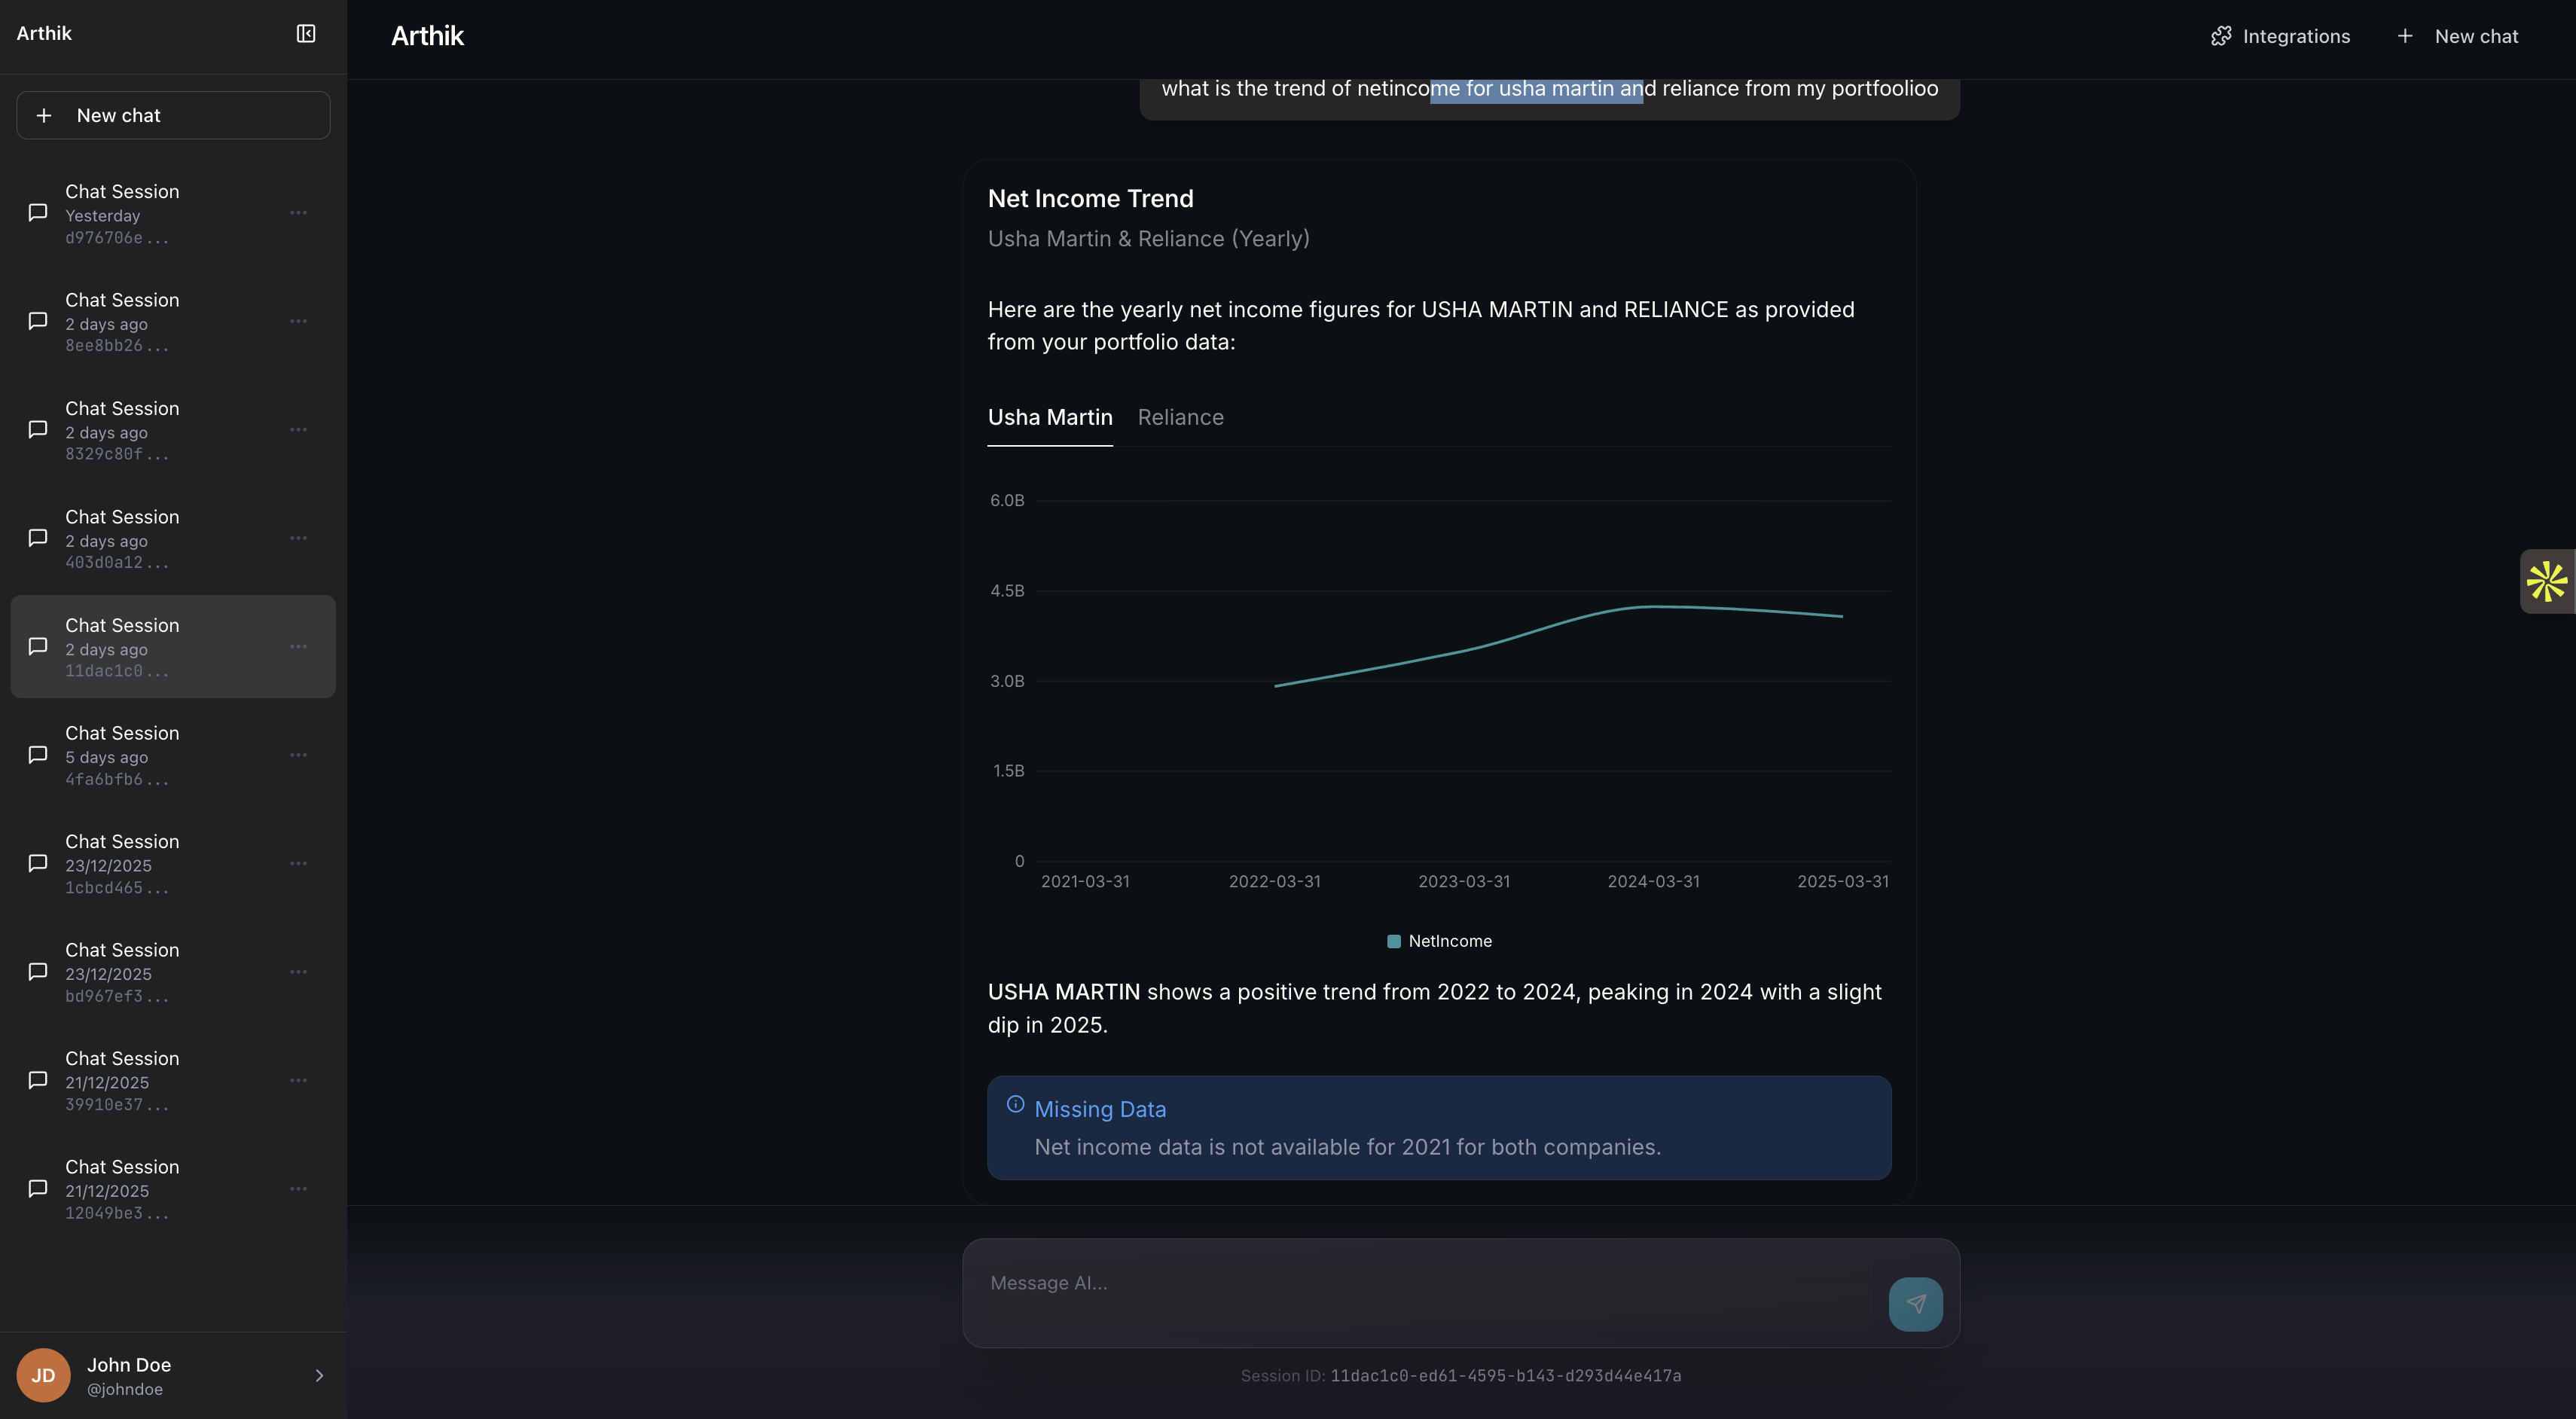Toggle the NetIncome legend color swatch
The image size is (2576, 1419).
1393,941
